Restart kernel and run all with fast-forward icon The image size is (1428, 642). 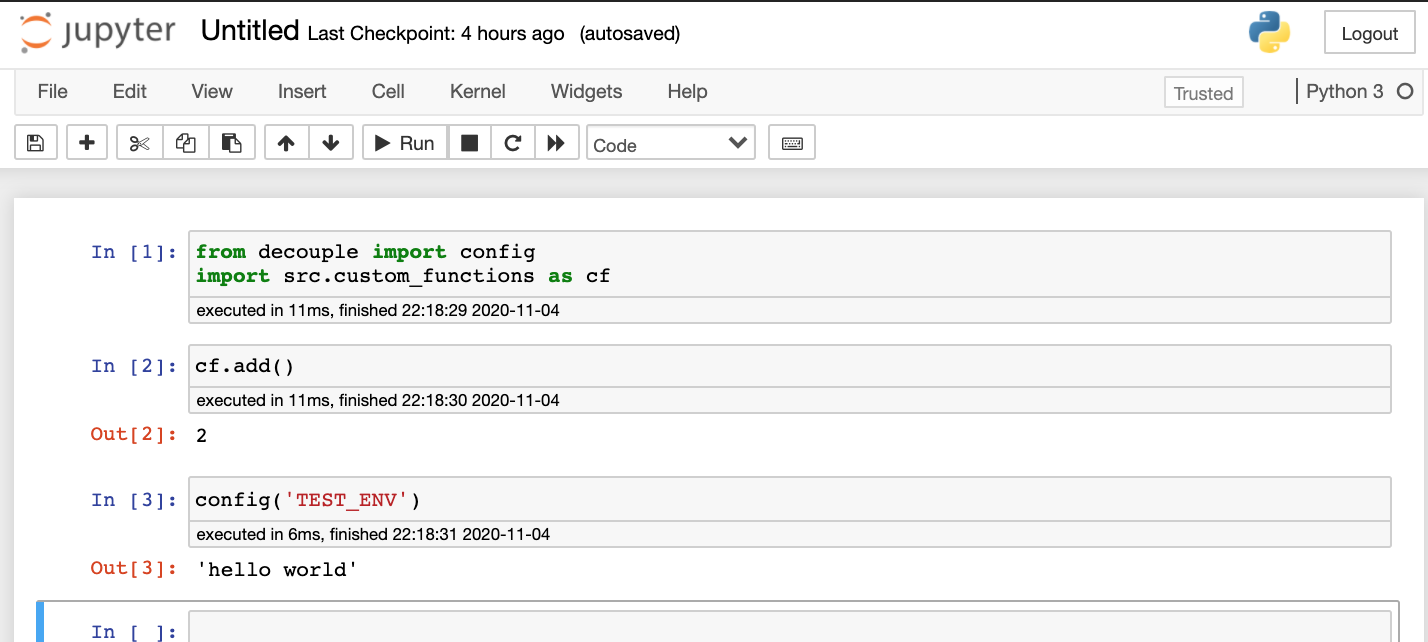tap(557, 143)
